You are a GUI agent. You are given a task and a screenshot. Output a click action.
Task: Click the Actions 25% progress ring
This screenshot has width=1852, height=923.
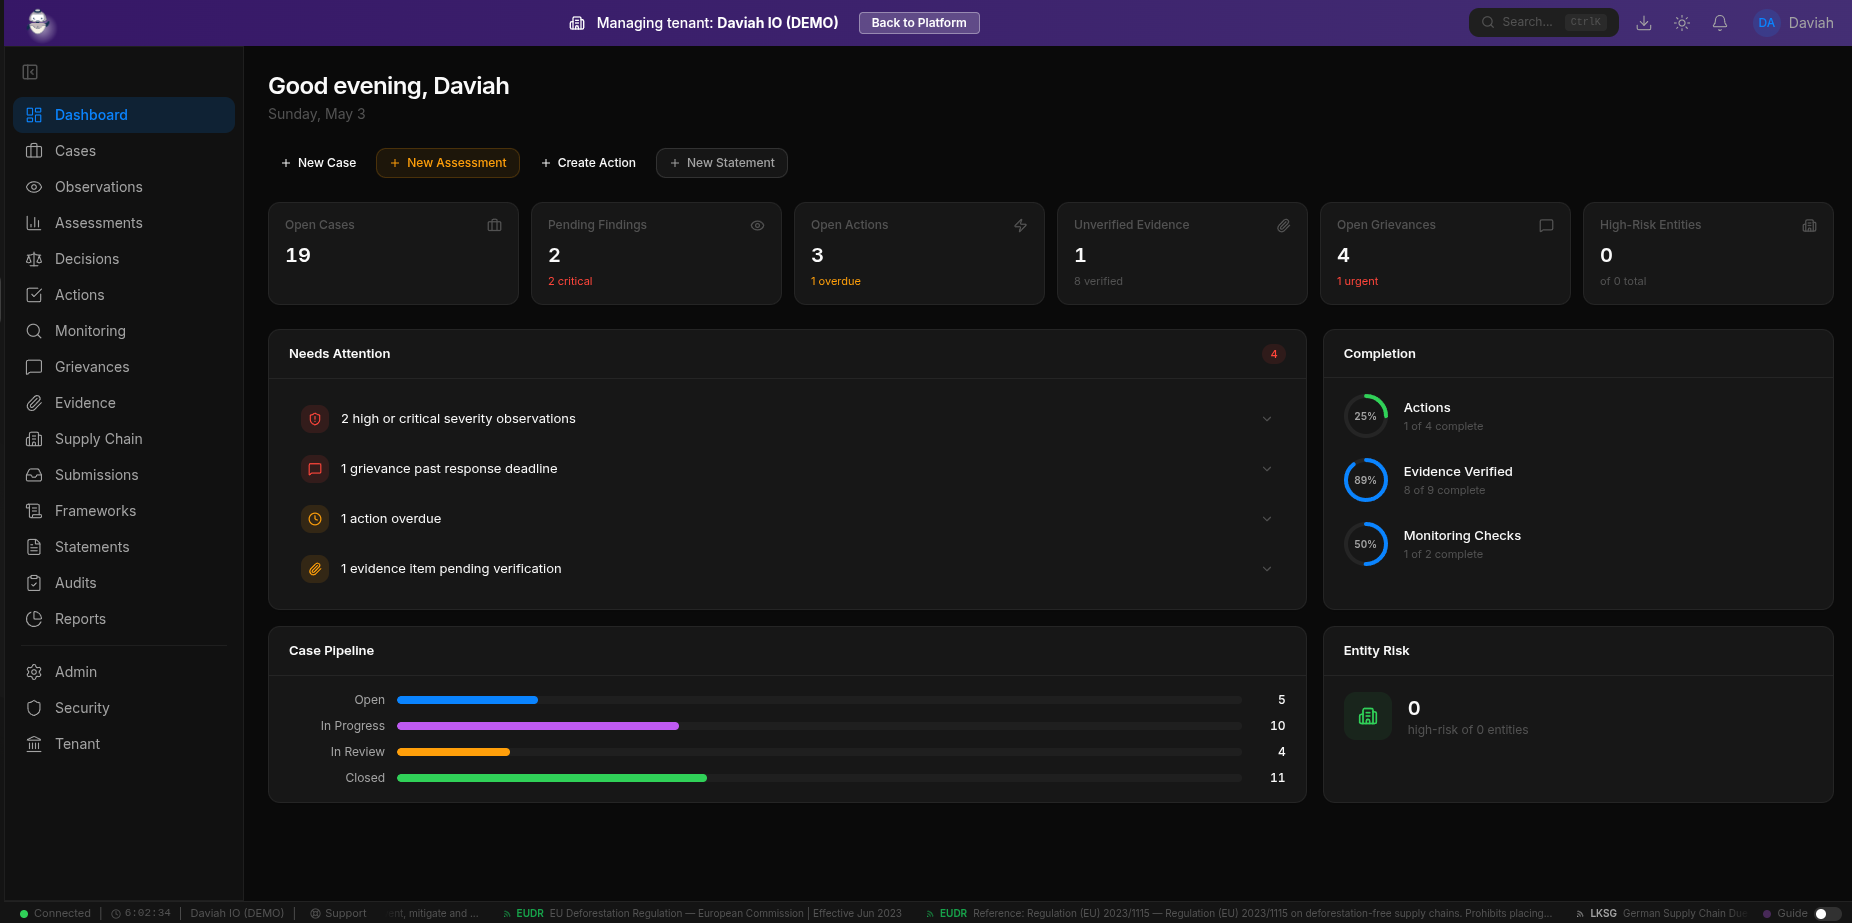point(1366,416)
